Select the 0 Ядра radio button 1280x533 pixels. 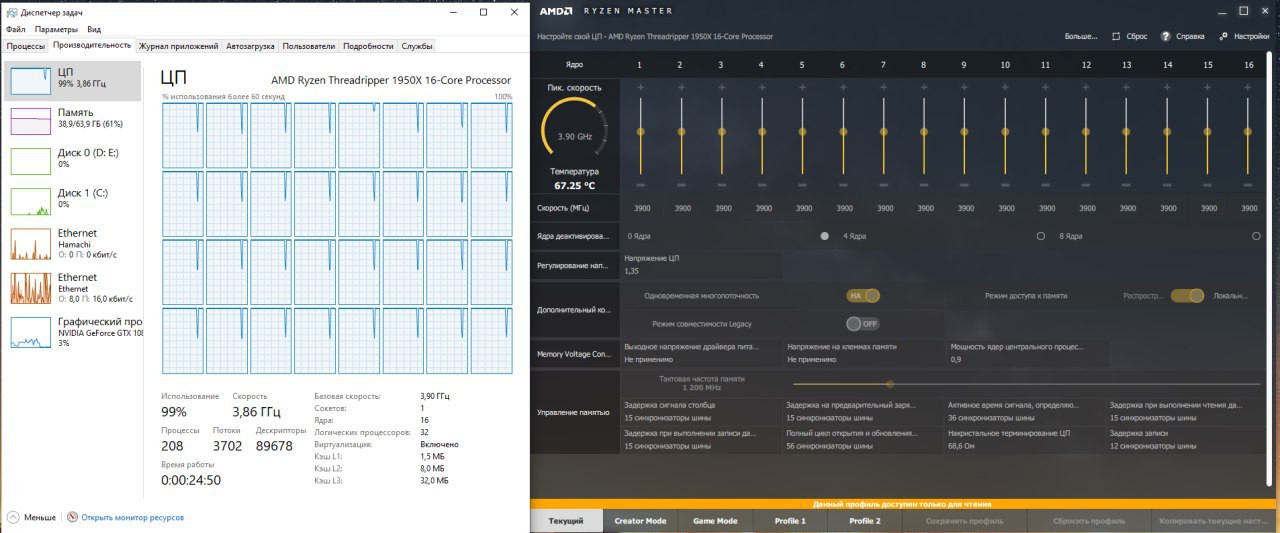tap(825, 236)
